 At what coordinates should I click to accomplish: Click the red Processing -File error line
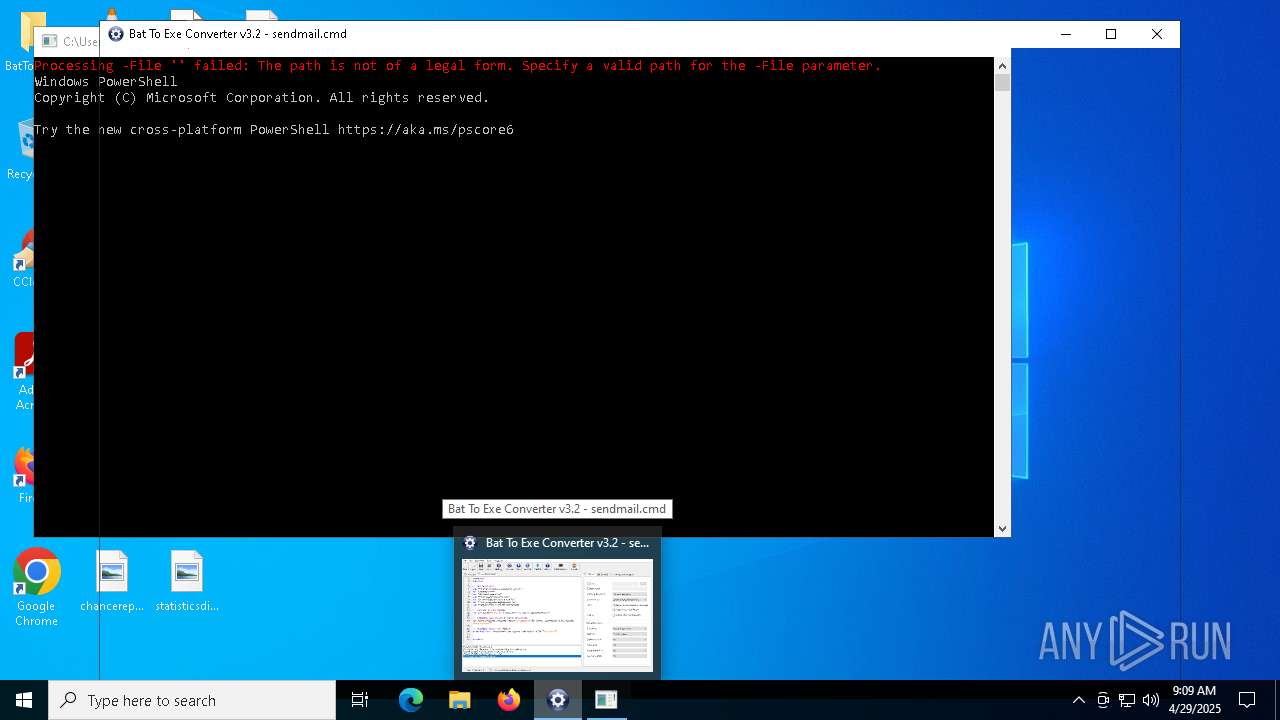point(458,66)
